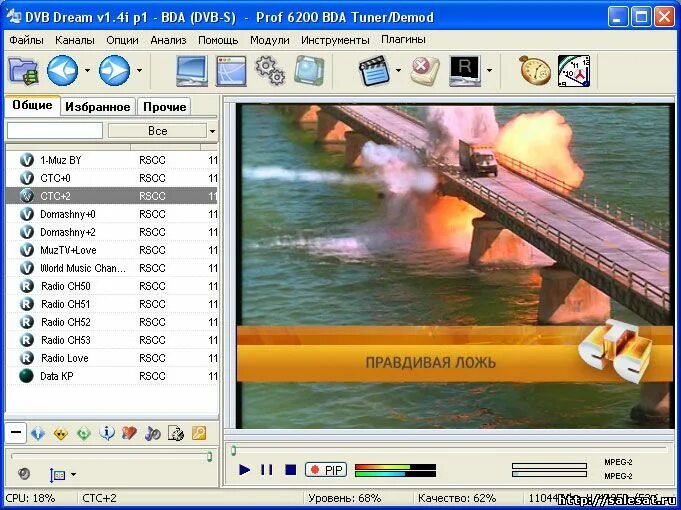Select the Domashny+0 channel
This screenshot has width=681, height=510.
pyautogui.click(x=112, y=214)
